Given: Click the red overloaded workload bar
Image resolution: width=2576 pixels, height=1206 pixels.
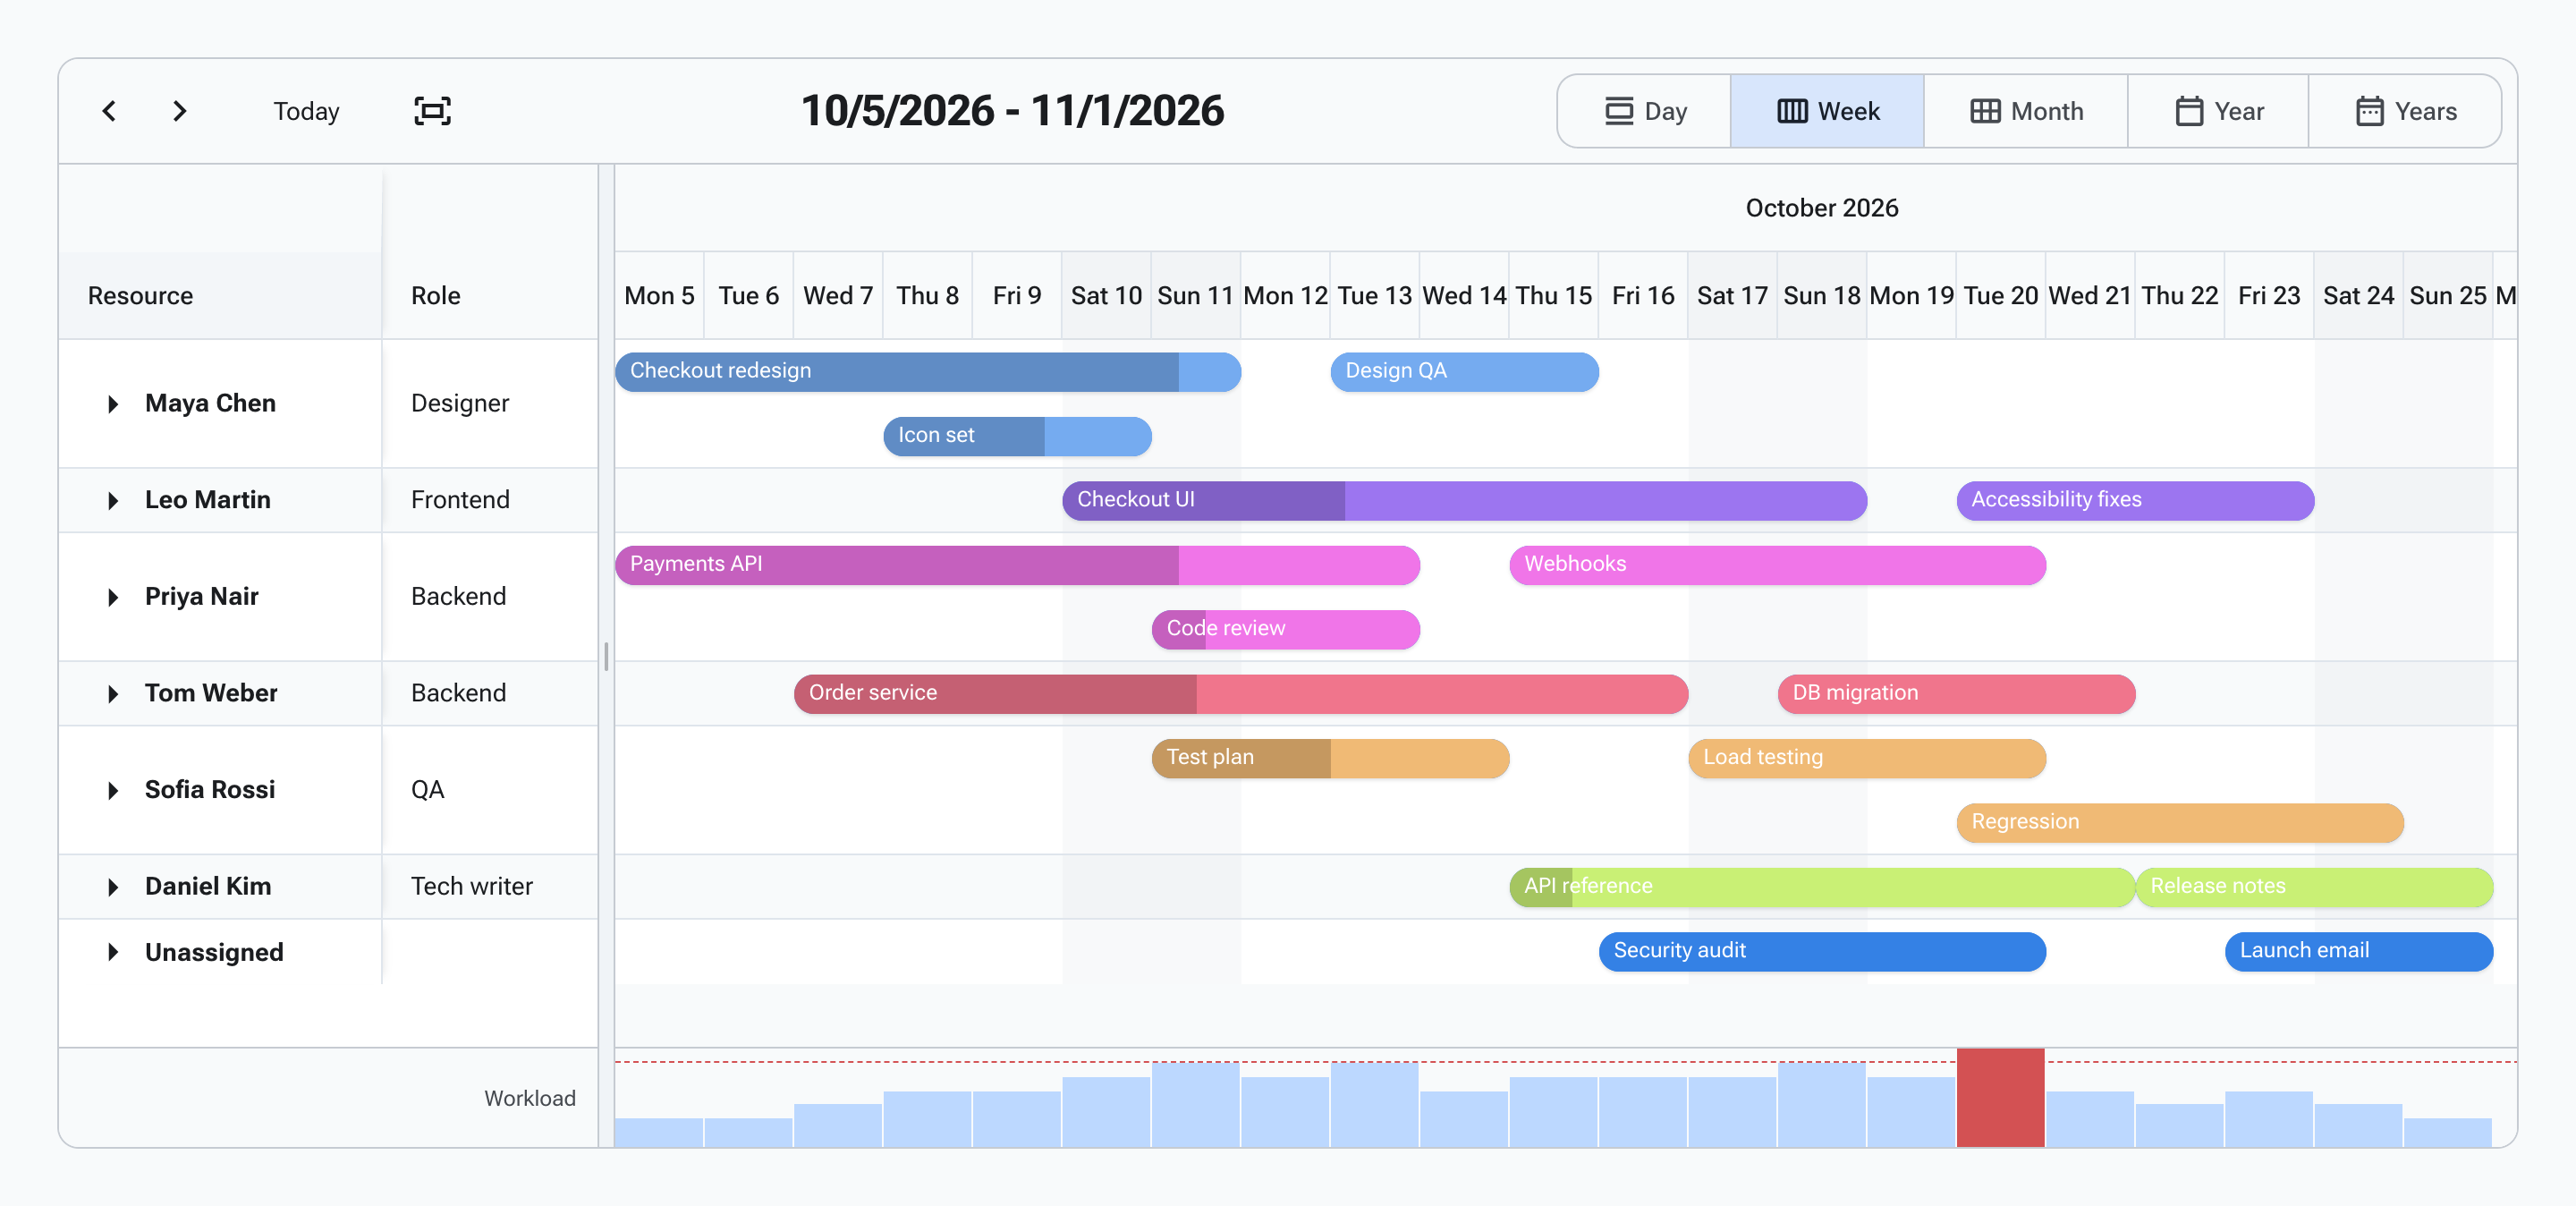Looking at the screenshot, I should tap(2000, 1097).
